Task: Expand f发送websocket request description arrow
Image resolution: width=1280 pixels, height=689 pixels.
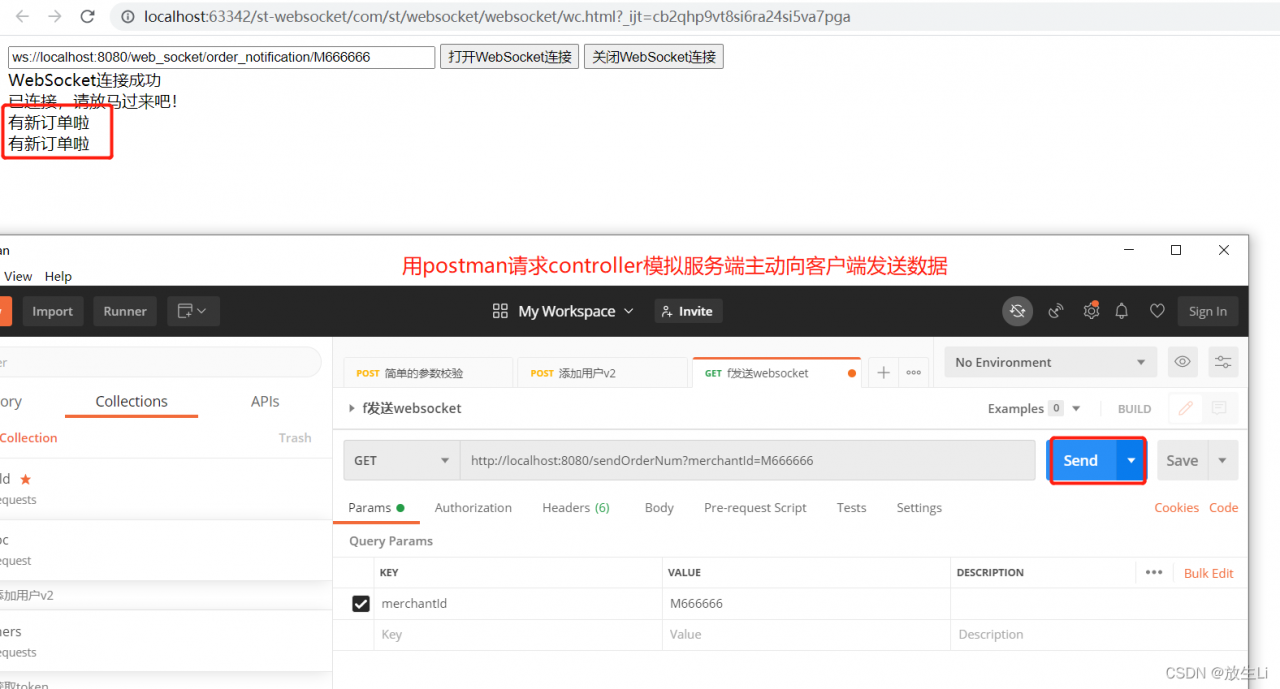Action: (351, 408)
